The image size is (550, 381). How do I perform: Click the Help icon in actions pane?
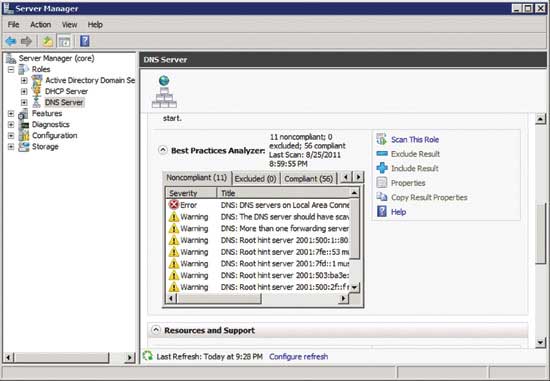382,212
